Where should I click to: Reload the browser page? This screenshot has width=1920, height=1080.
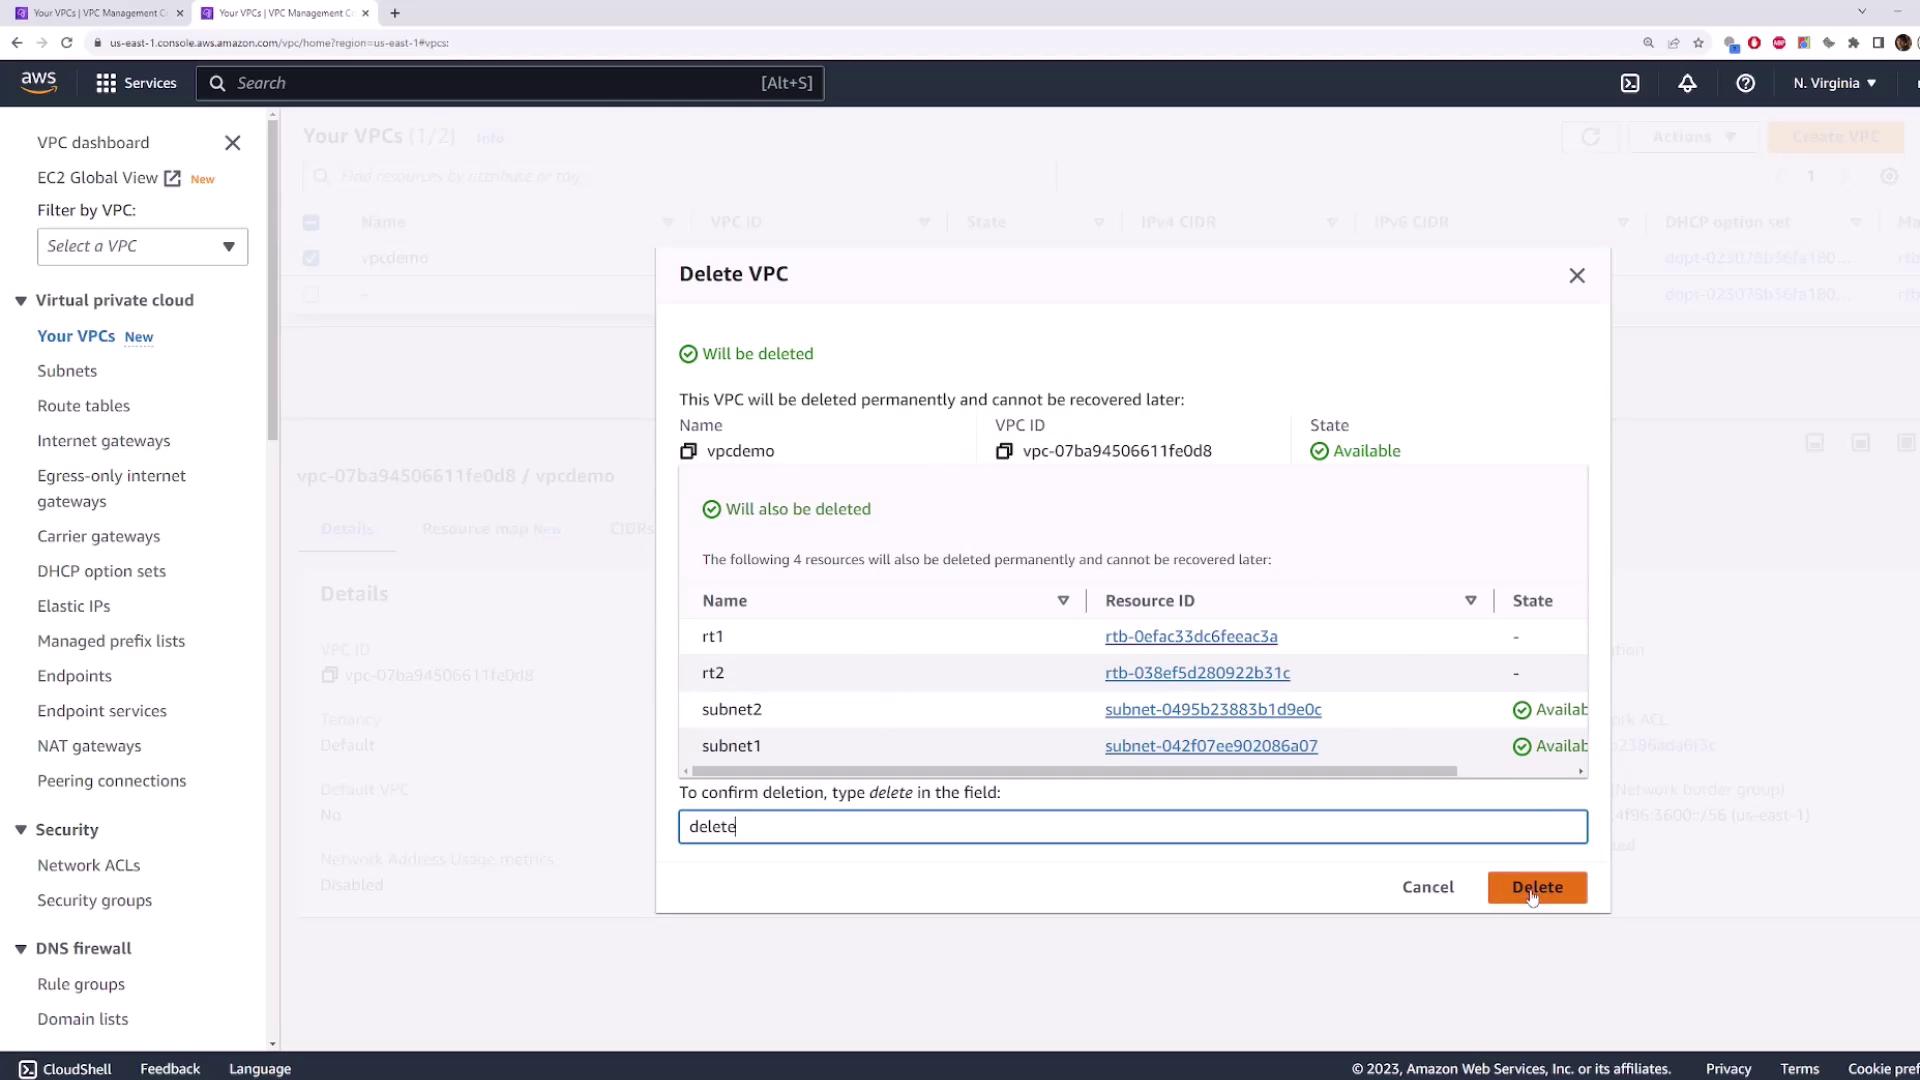67,43
